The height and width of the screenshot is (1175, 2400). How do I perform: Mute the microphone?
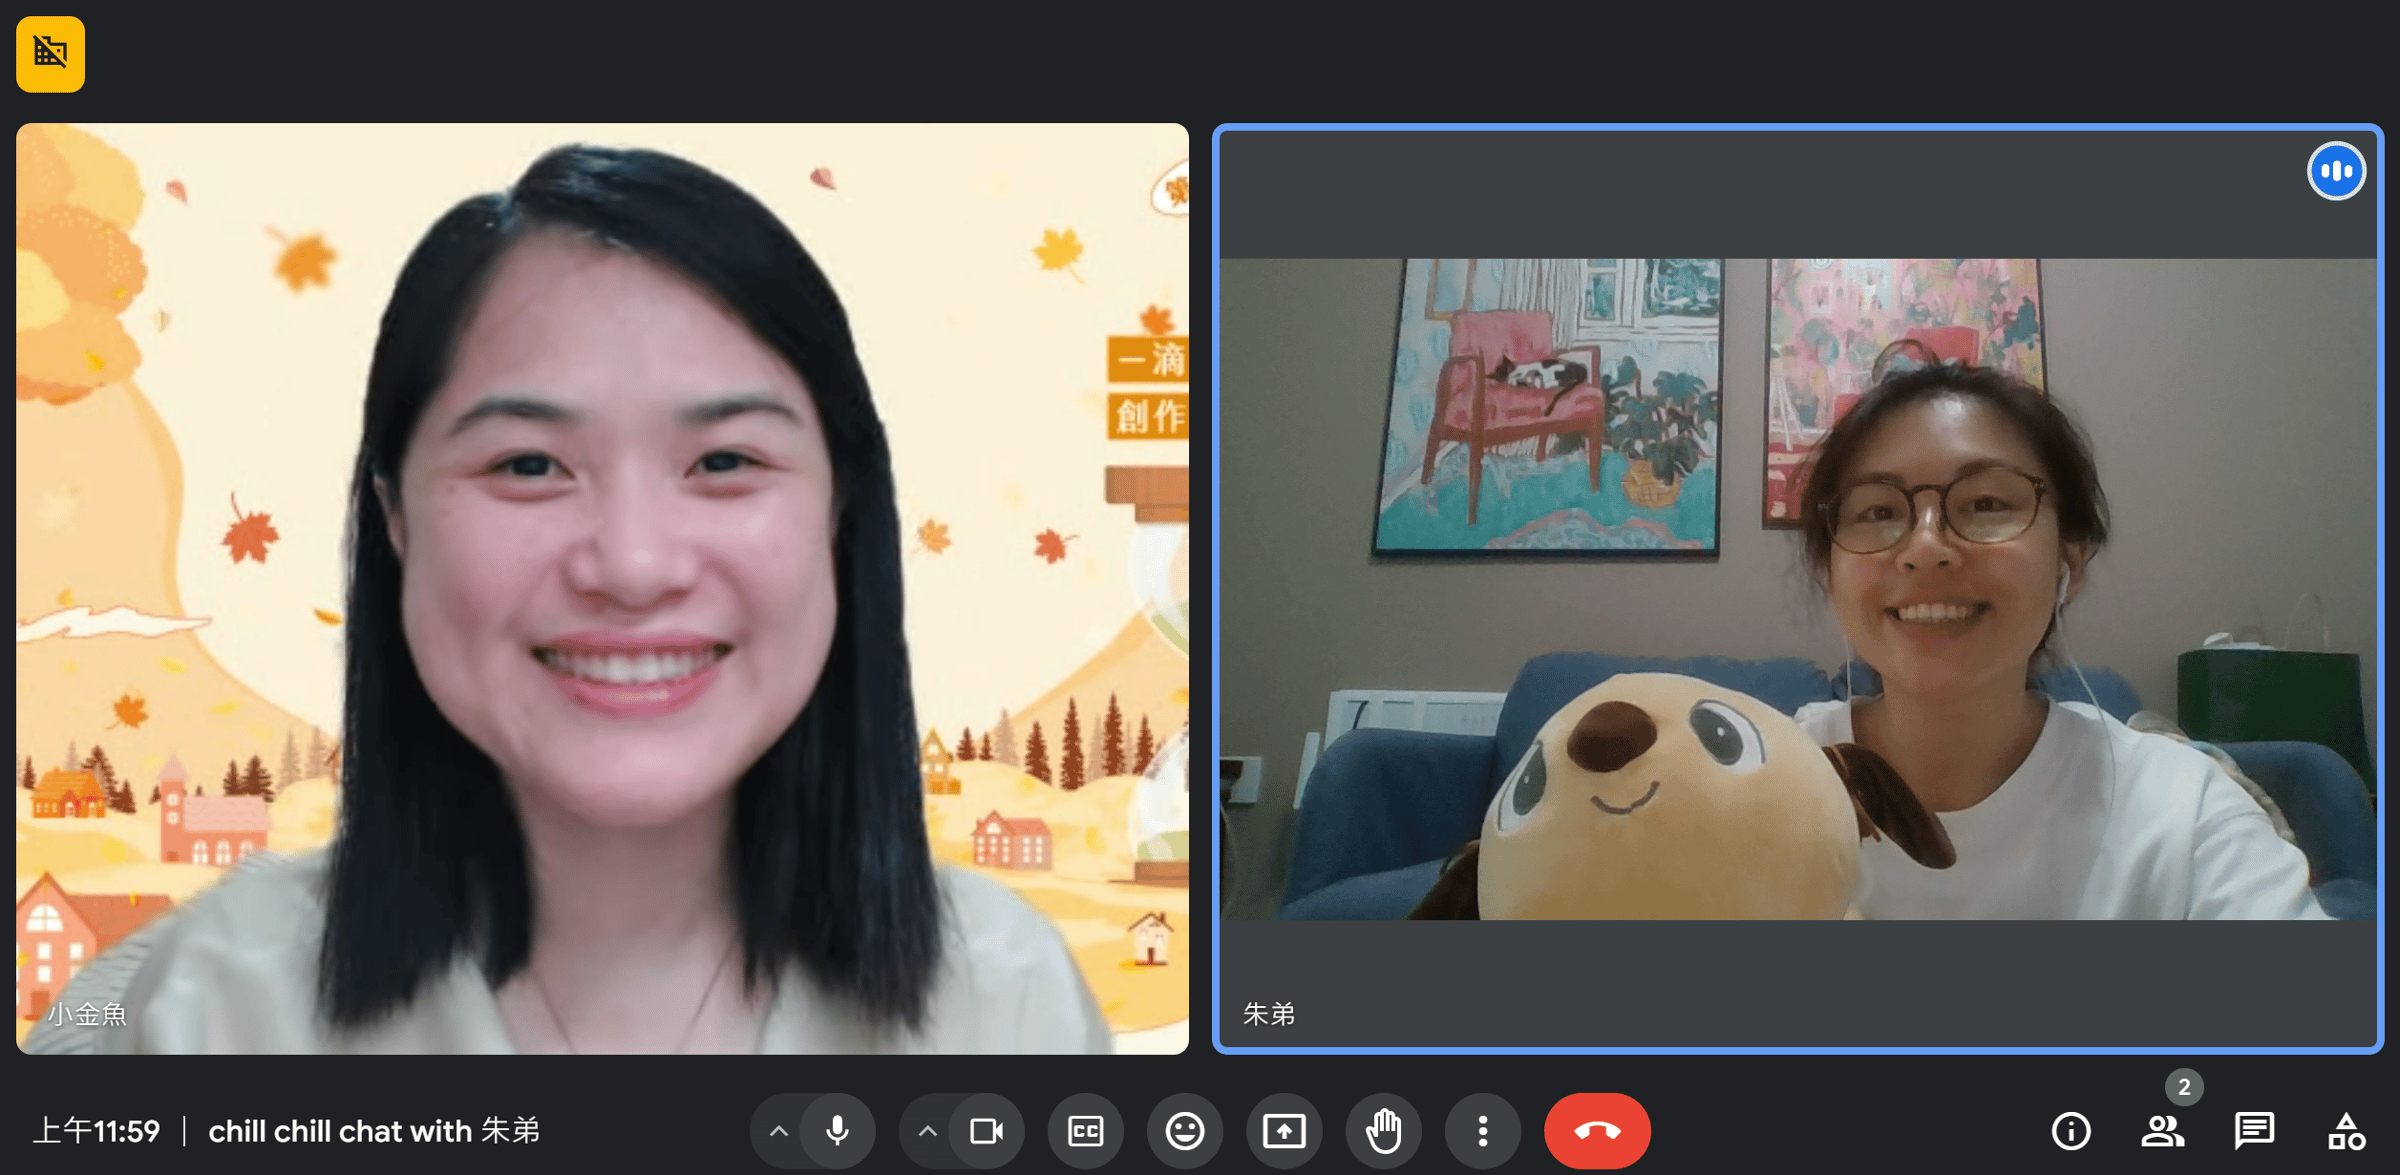(838, 1131)
